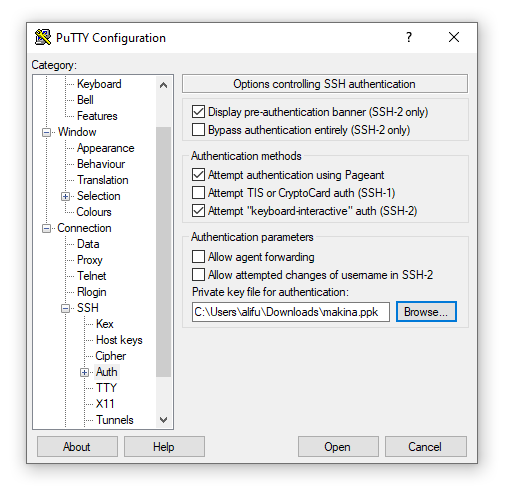Toggle keyboard-interactive auth checkbox
511x492 pixels.
tap(198, 211)
